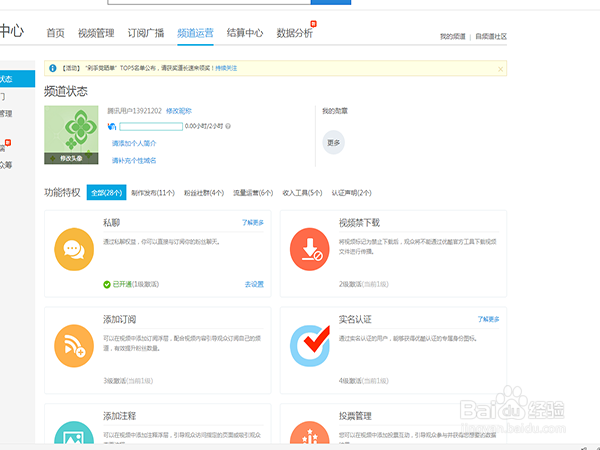600x450 pixels.
Task: Click the 功能特权 heading
Action: [x=62, y=192]
